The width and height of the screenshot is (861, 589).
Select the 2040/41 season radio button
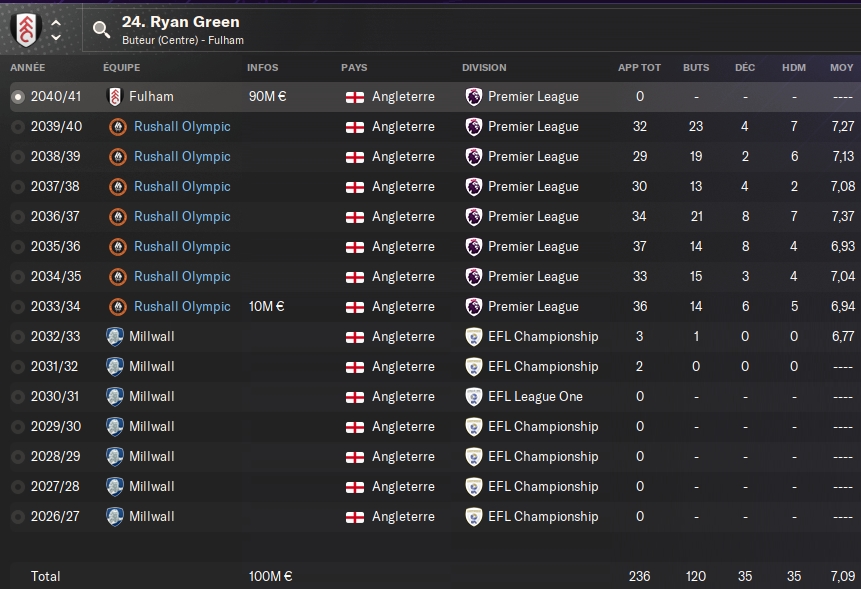[18, 97]
